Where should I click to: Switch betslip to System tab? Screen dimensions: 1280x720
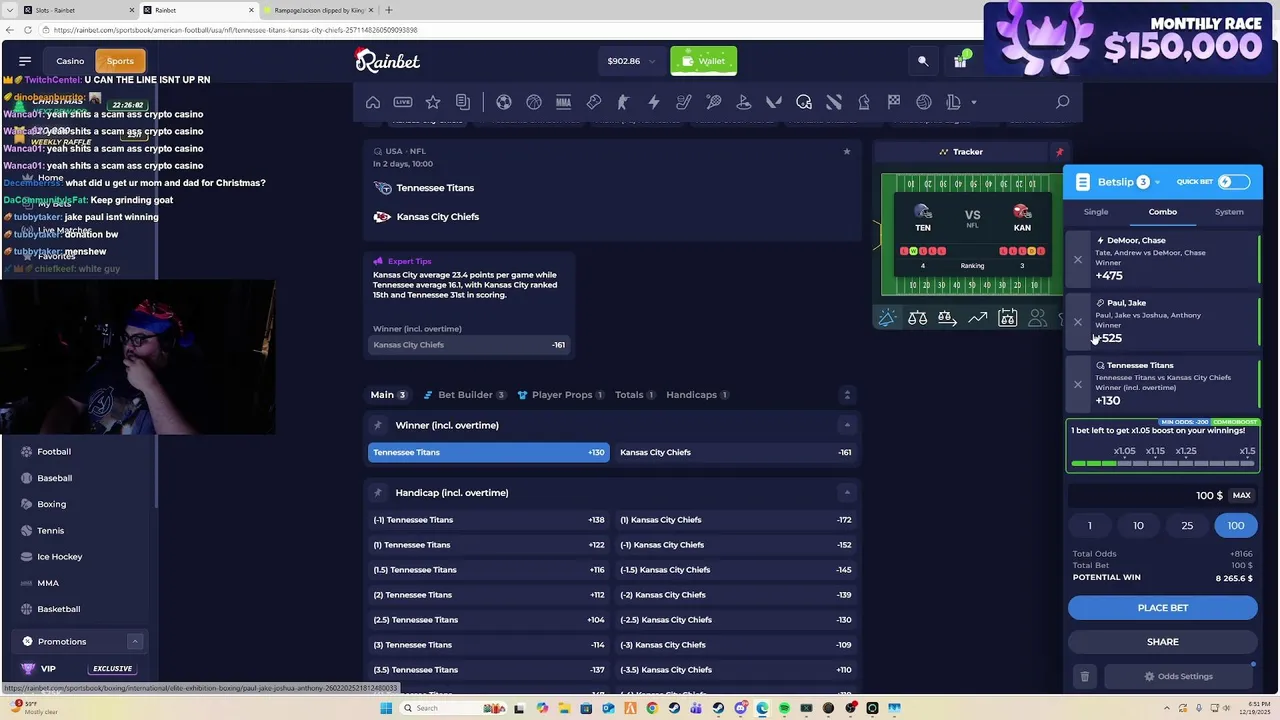tap(1229, 212)
